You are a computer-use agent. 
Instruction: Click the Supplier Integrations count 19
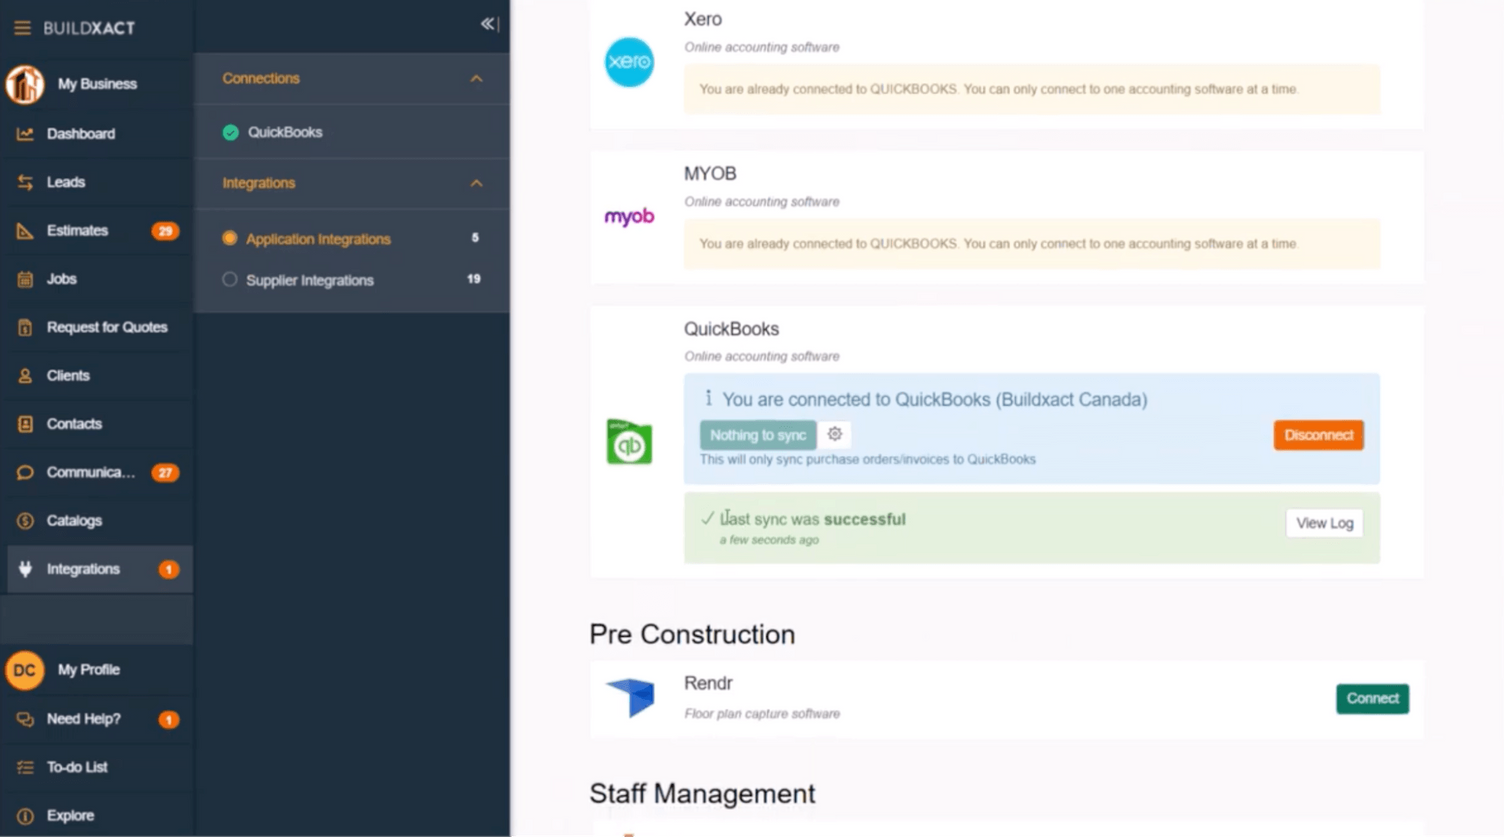coord(474,279)
